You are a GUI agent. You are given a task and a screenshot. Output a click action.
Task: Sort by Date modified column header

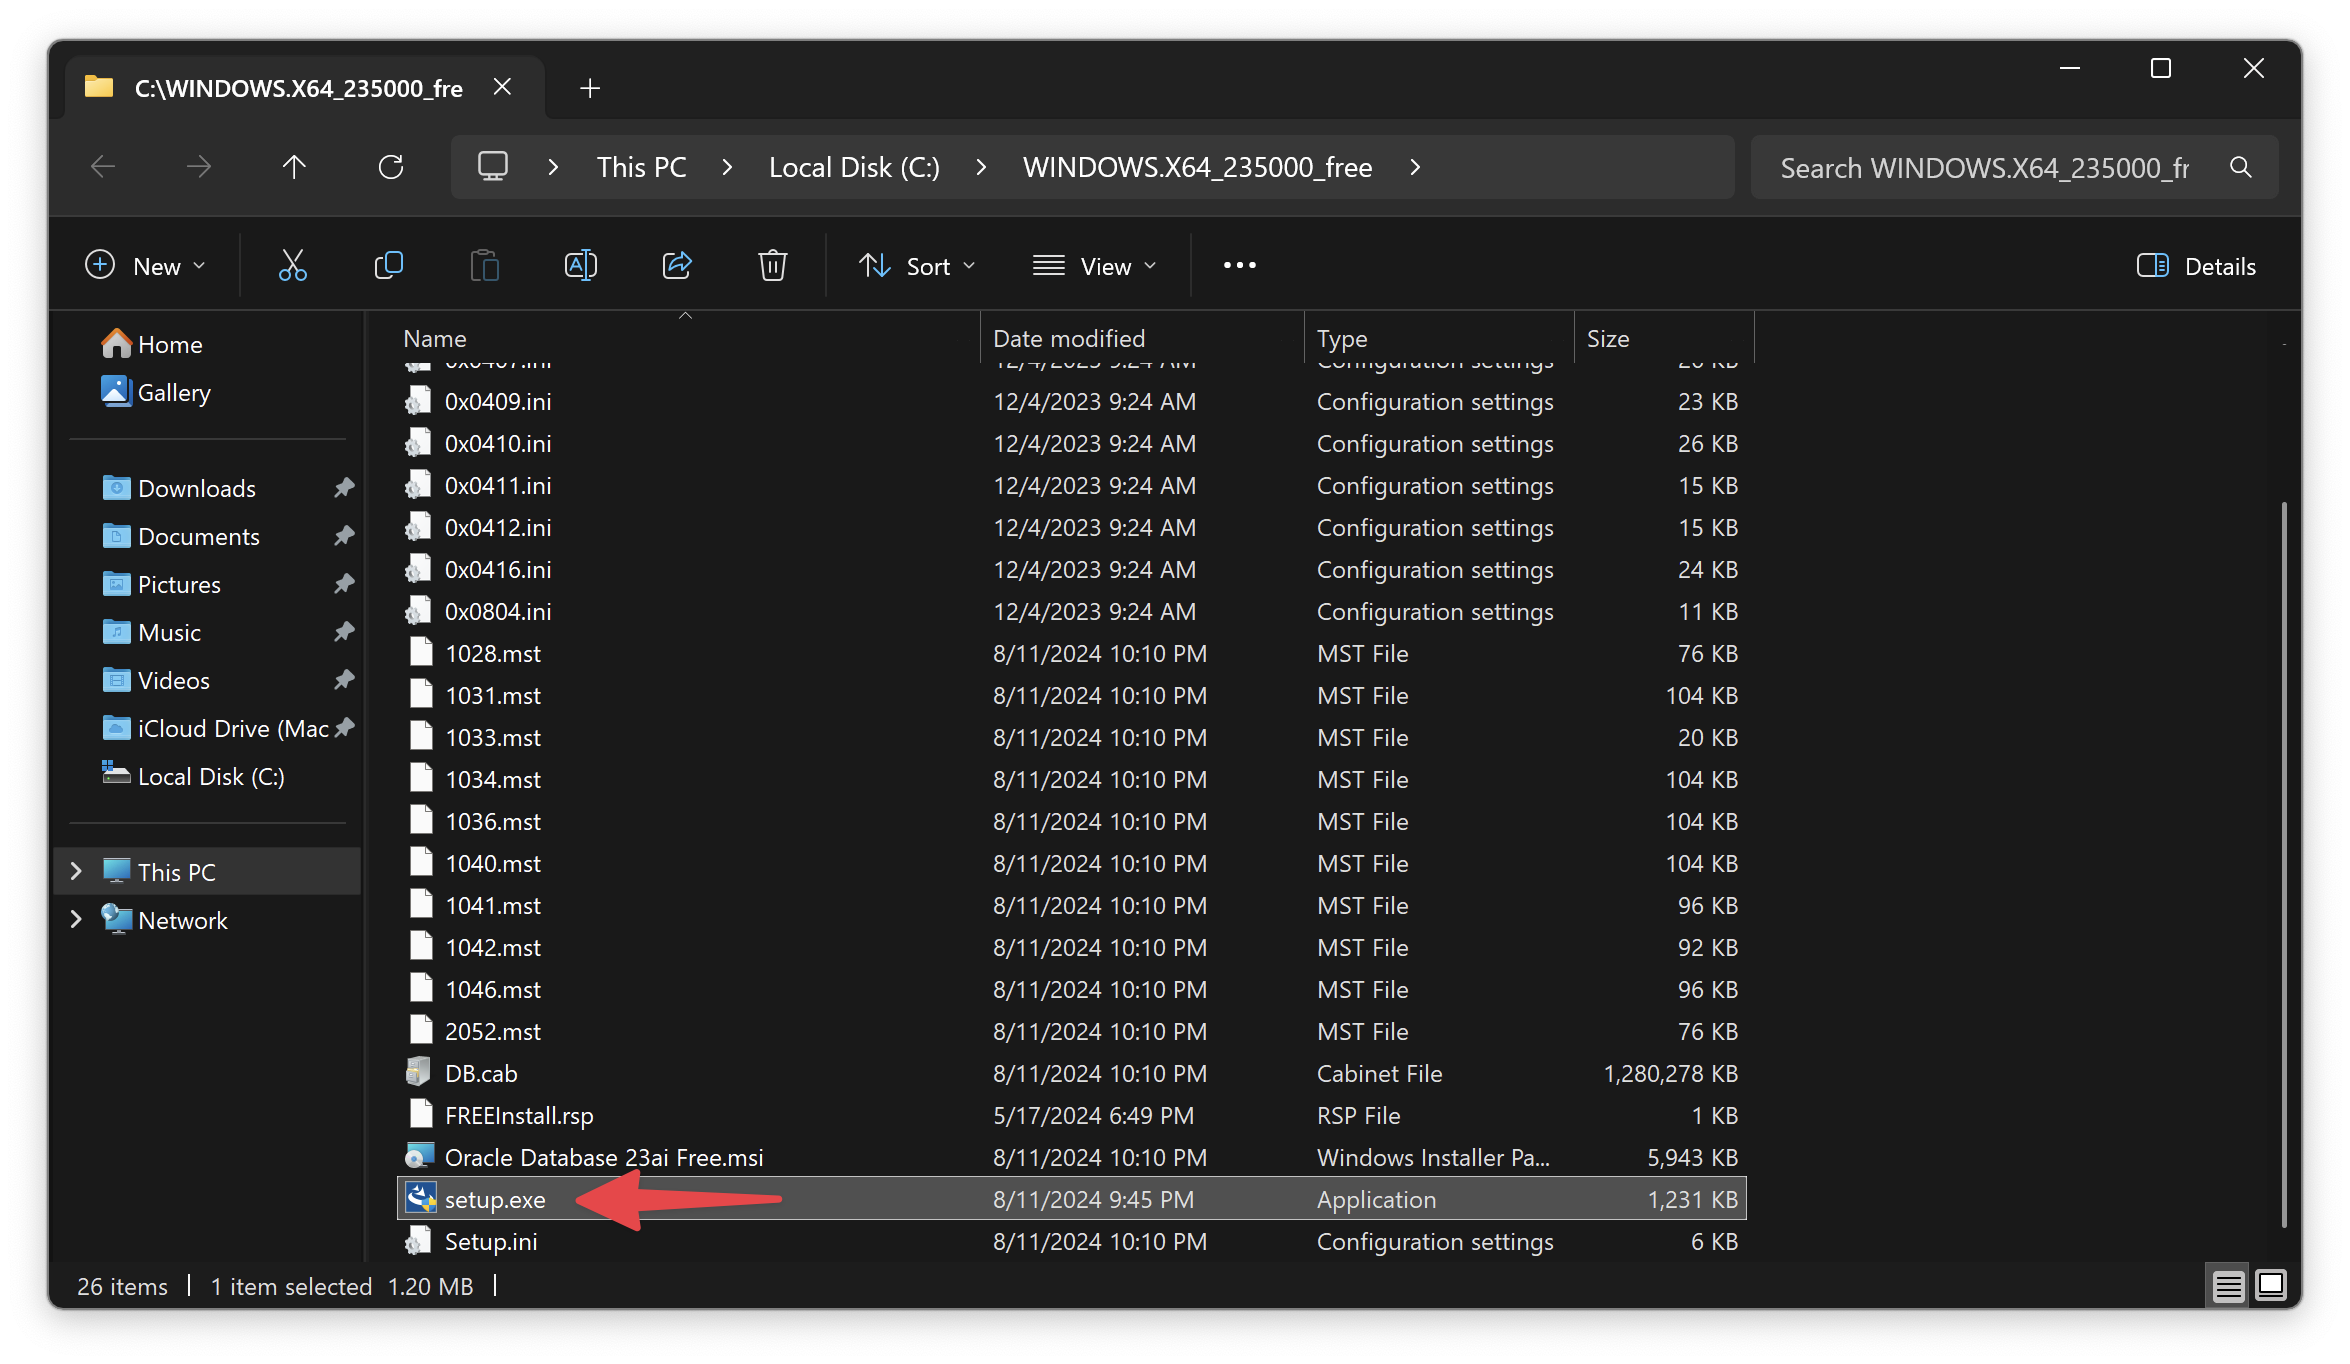pos(1069,339)
